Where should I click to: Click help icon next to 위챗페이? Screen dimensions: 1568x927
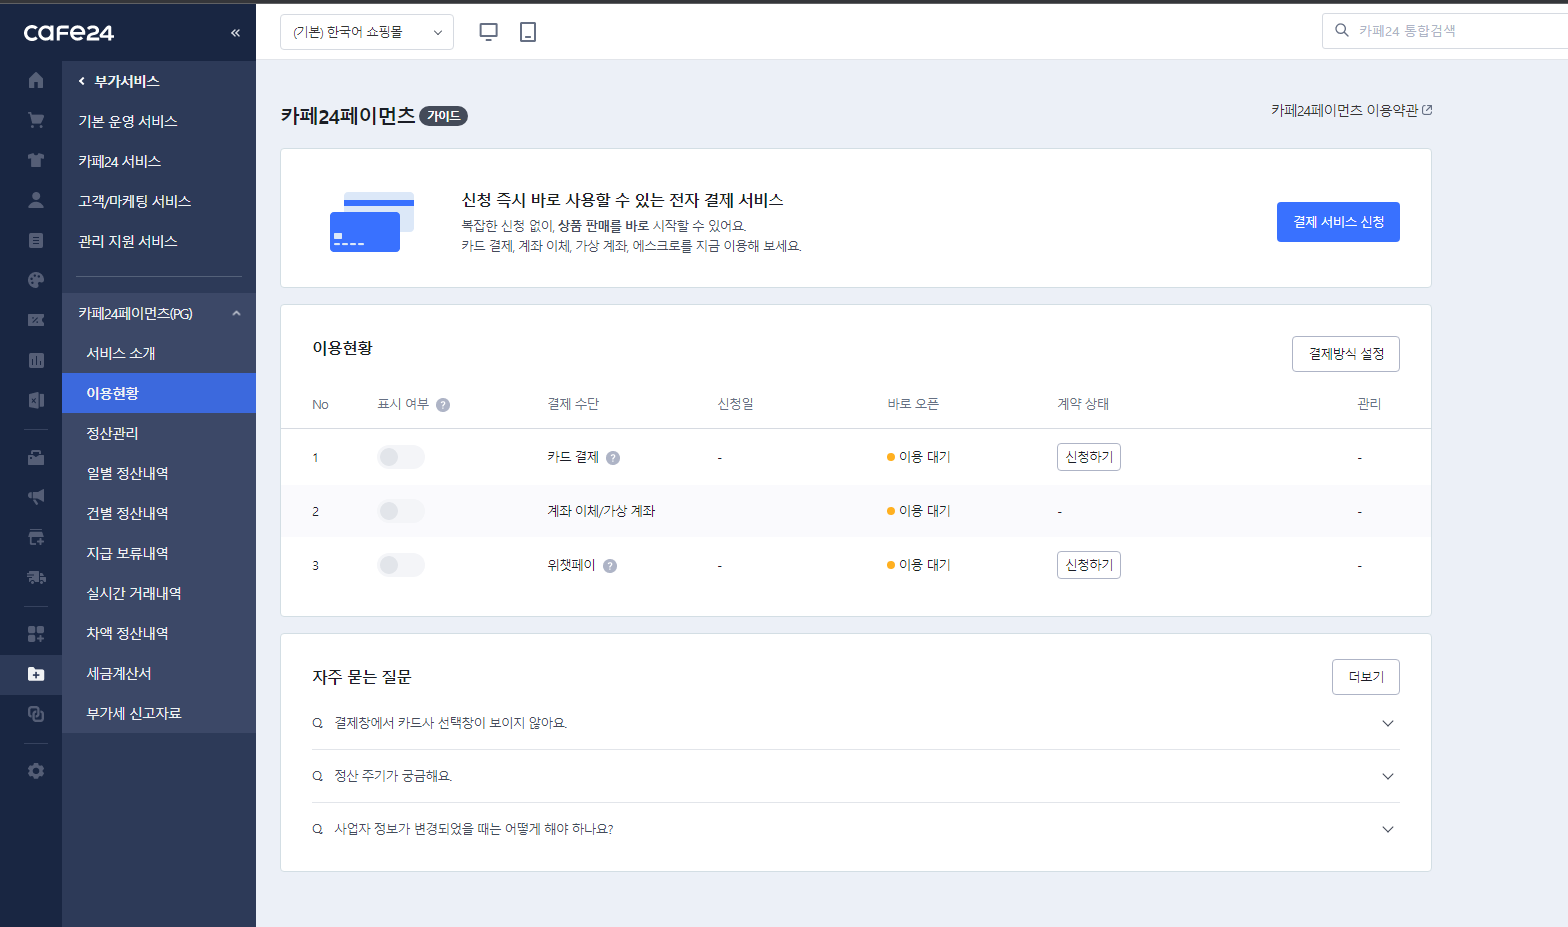pos(610,566)
